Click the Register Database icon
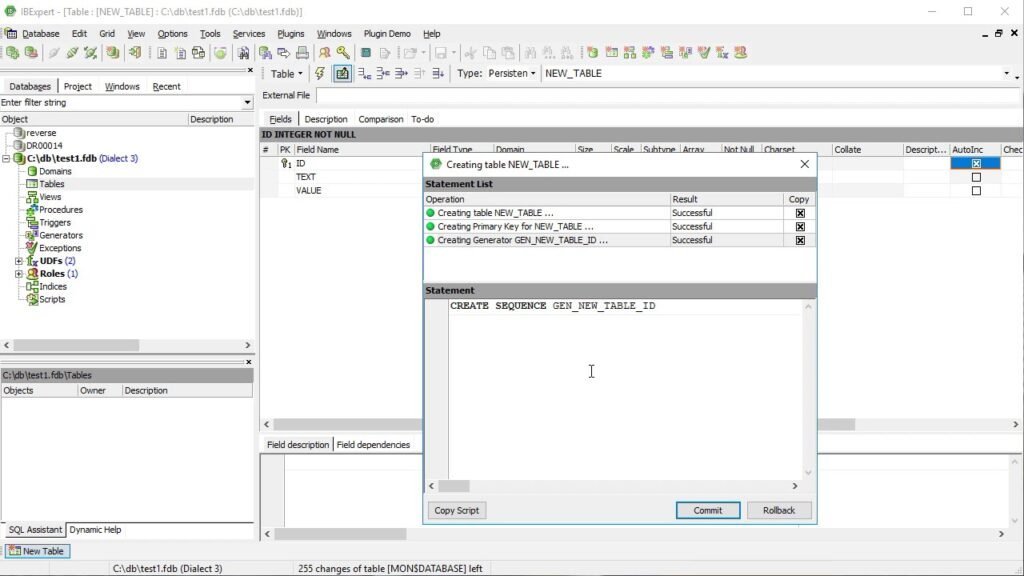 coord(12,53)
